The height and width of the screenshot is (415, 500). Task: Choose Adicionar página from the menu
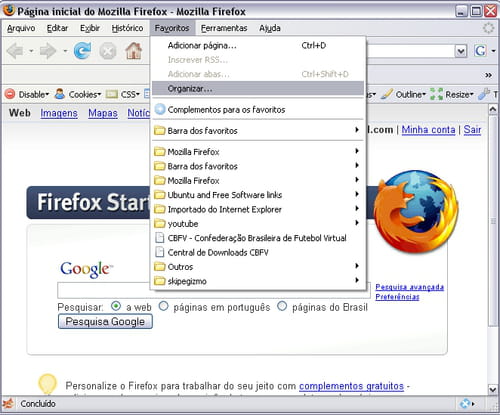258,45
